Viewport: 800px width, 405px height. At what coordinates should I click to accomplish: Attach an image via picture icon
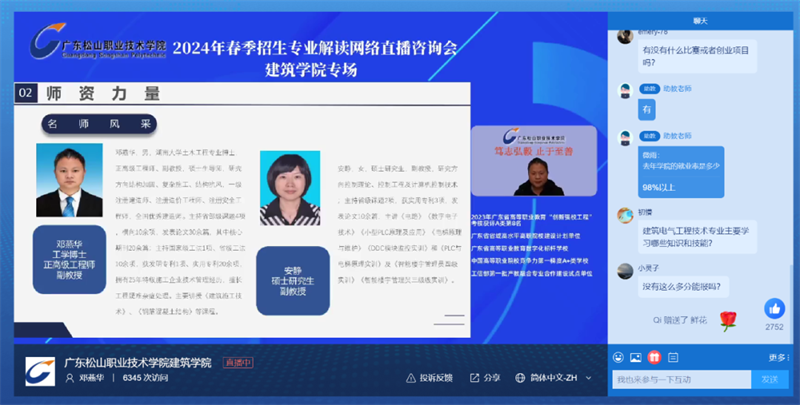636,358
